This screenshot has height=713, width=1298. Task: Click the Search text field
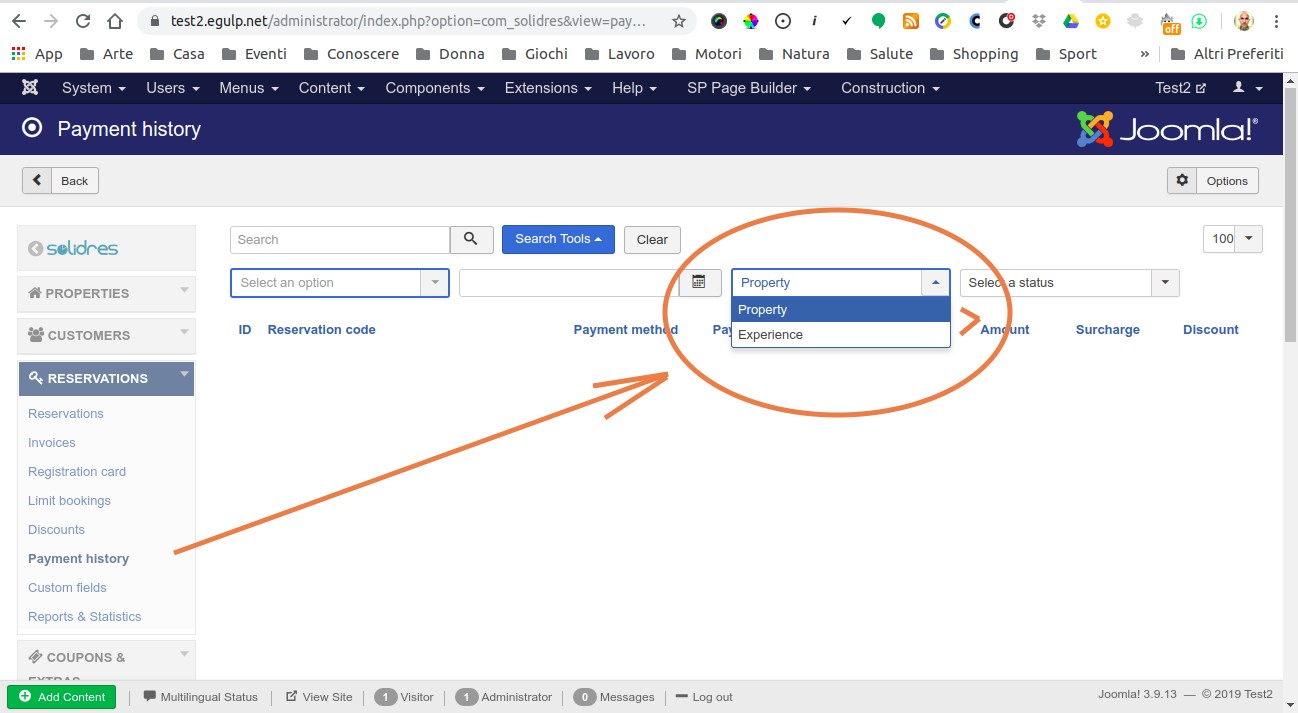click(340, 240)
